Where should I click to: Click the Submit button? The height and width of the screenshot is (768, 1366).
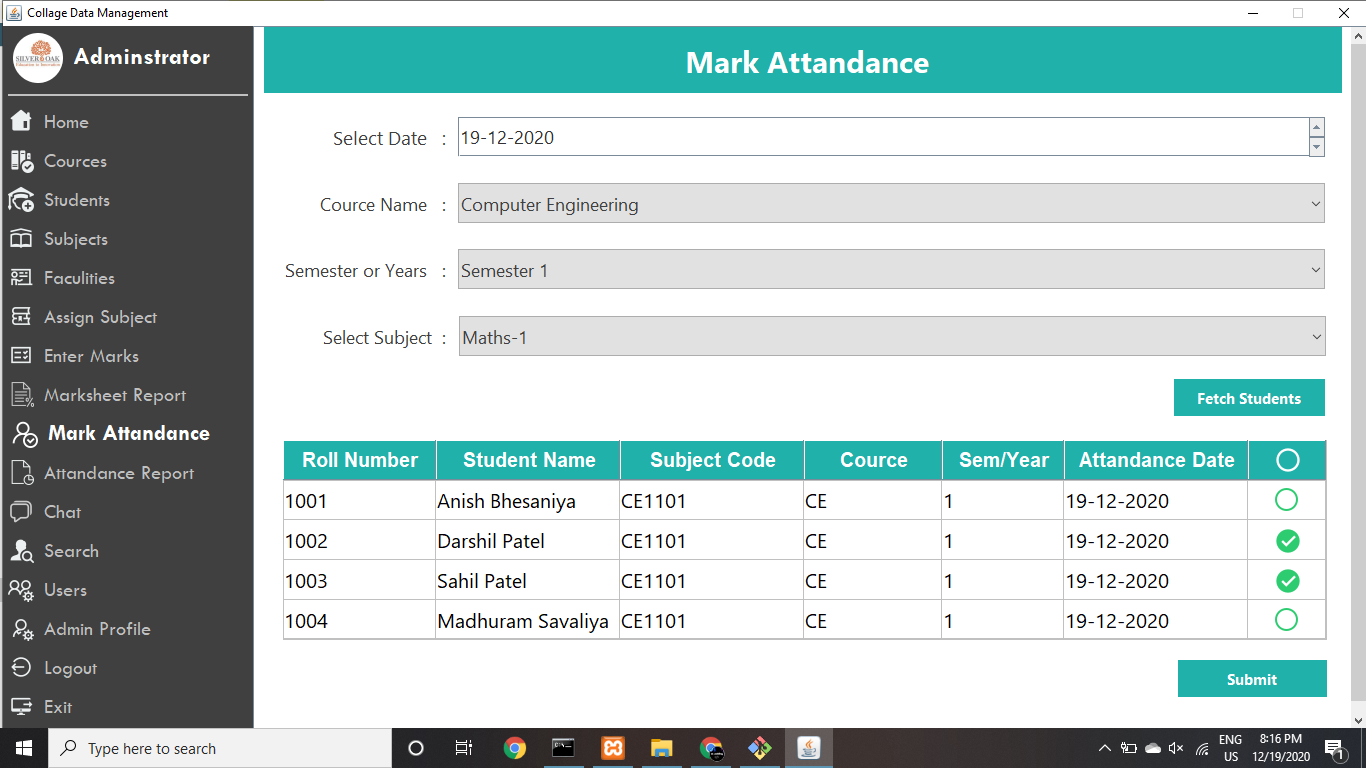(x=1252, y=679)
